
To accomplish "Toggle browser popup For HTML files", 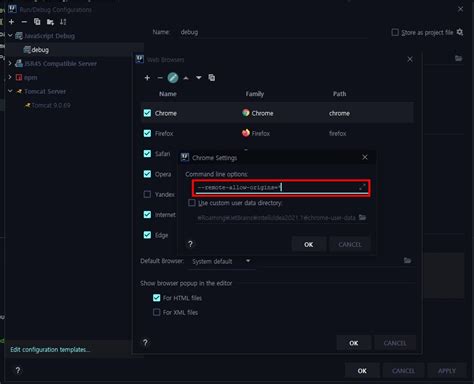I will [157, 298].
